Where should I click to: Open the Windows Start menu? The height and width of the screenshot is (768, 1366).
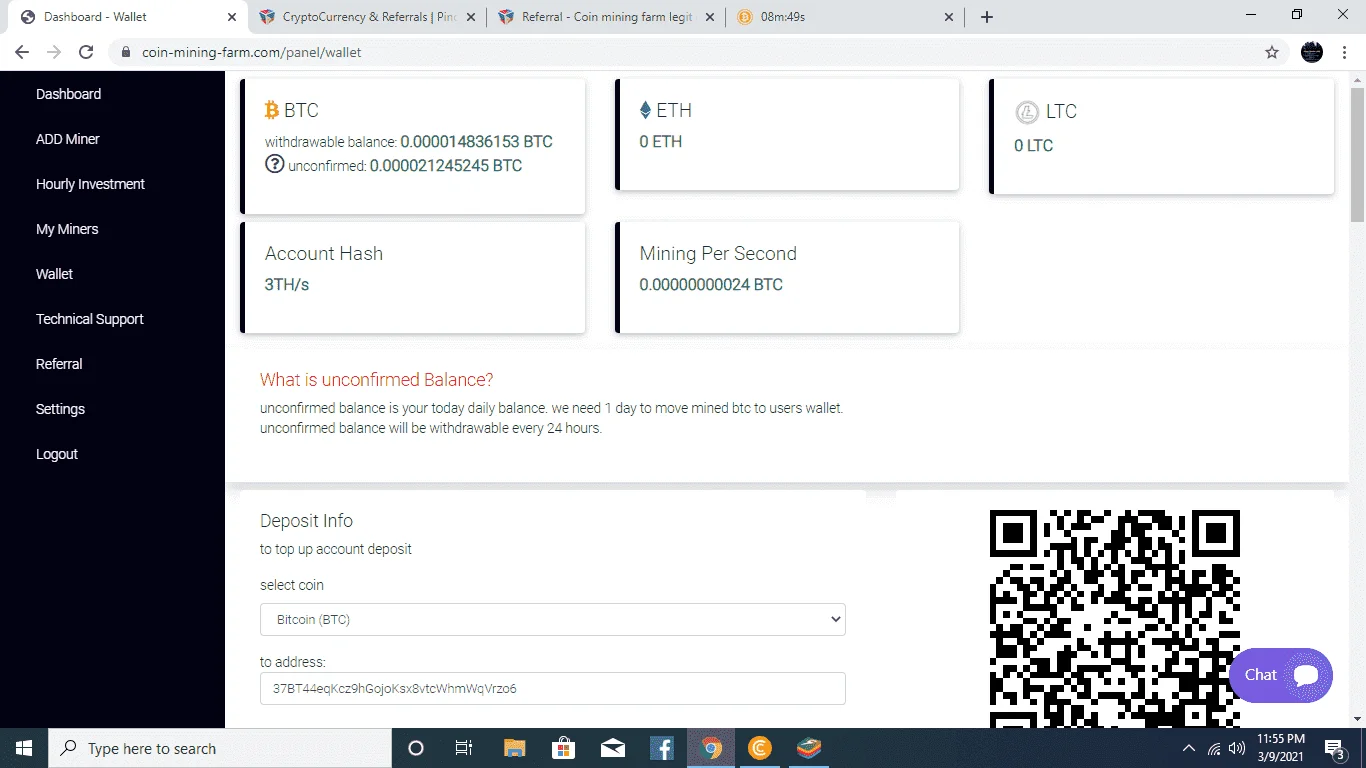[x=24, y=748]
